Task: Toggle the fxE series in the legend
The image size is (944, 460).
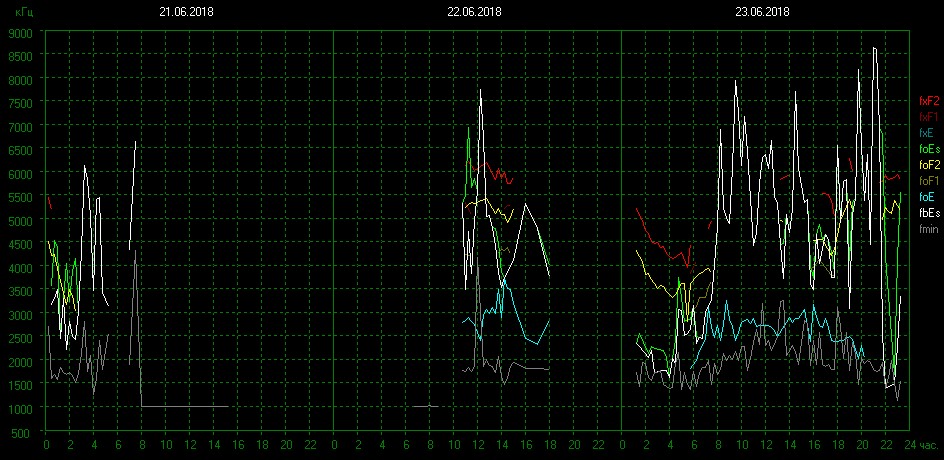Action: [927, 133]
